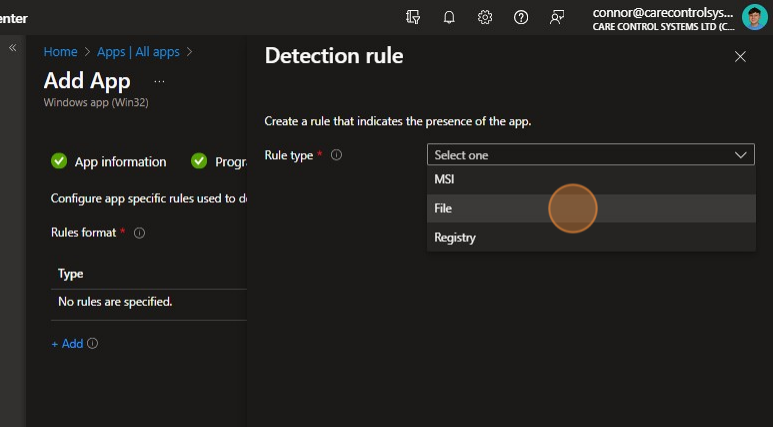Click the user account avatar

click(x=754, y=17)
